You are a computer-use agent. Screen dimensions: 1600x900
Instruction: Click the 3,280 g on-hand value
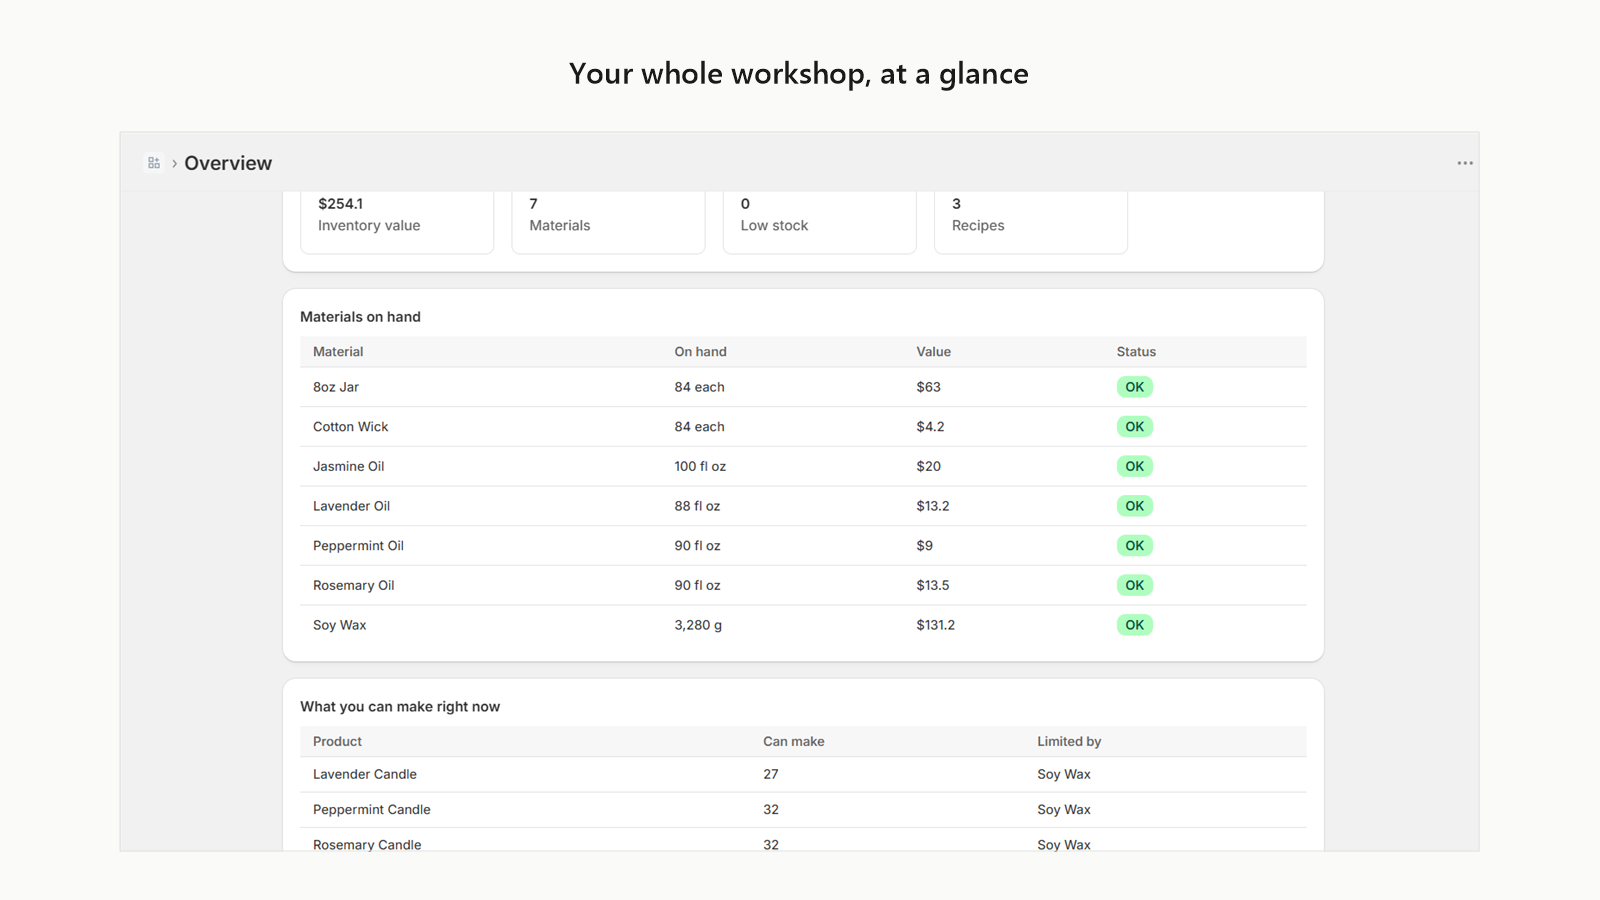click(698, 625)
